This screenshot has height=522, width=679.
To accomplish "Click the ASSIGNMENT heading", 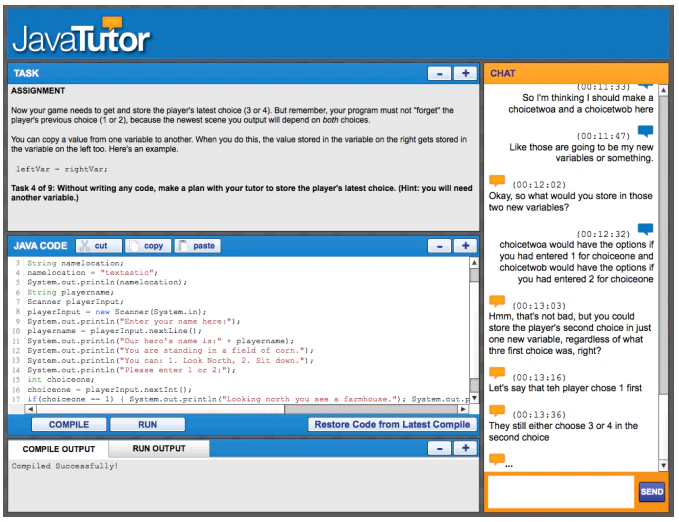I will pyautogui.click(x=38, y=91).
